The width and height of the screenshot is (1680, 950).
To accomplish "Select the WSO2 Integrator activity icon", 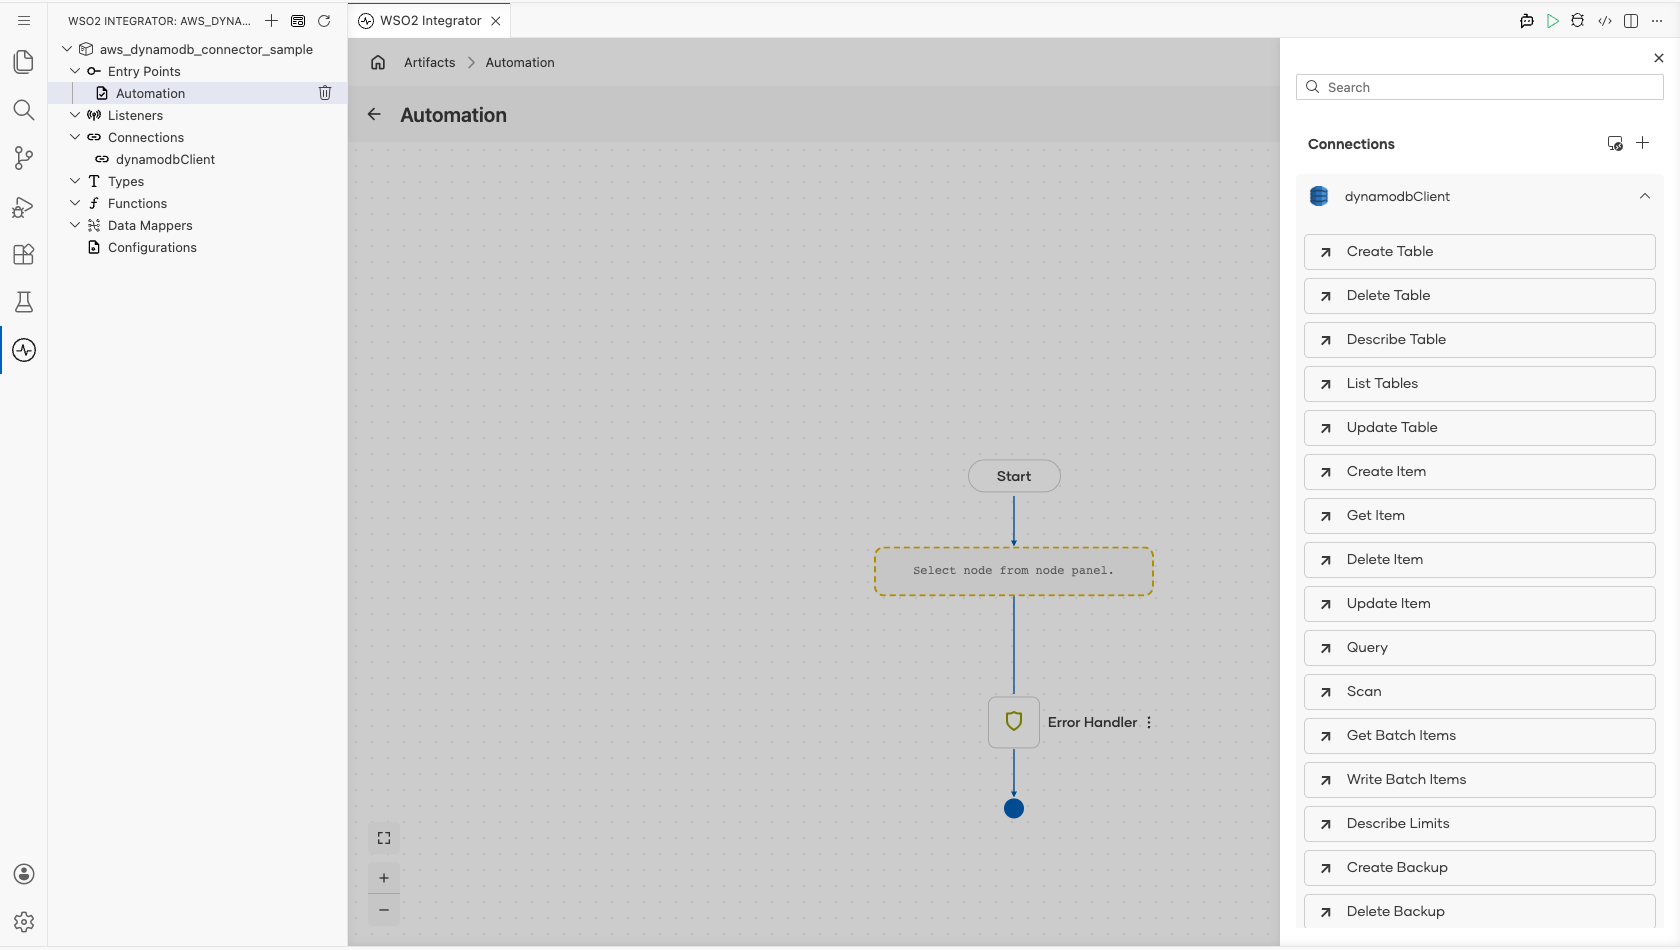I will [24, 350].
